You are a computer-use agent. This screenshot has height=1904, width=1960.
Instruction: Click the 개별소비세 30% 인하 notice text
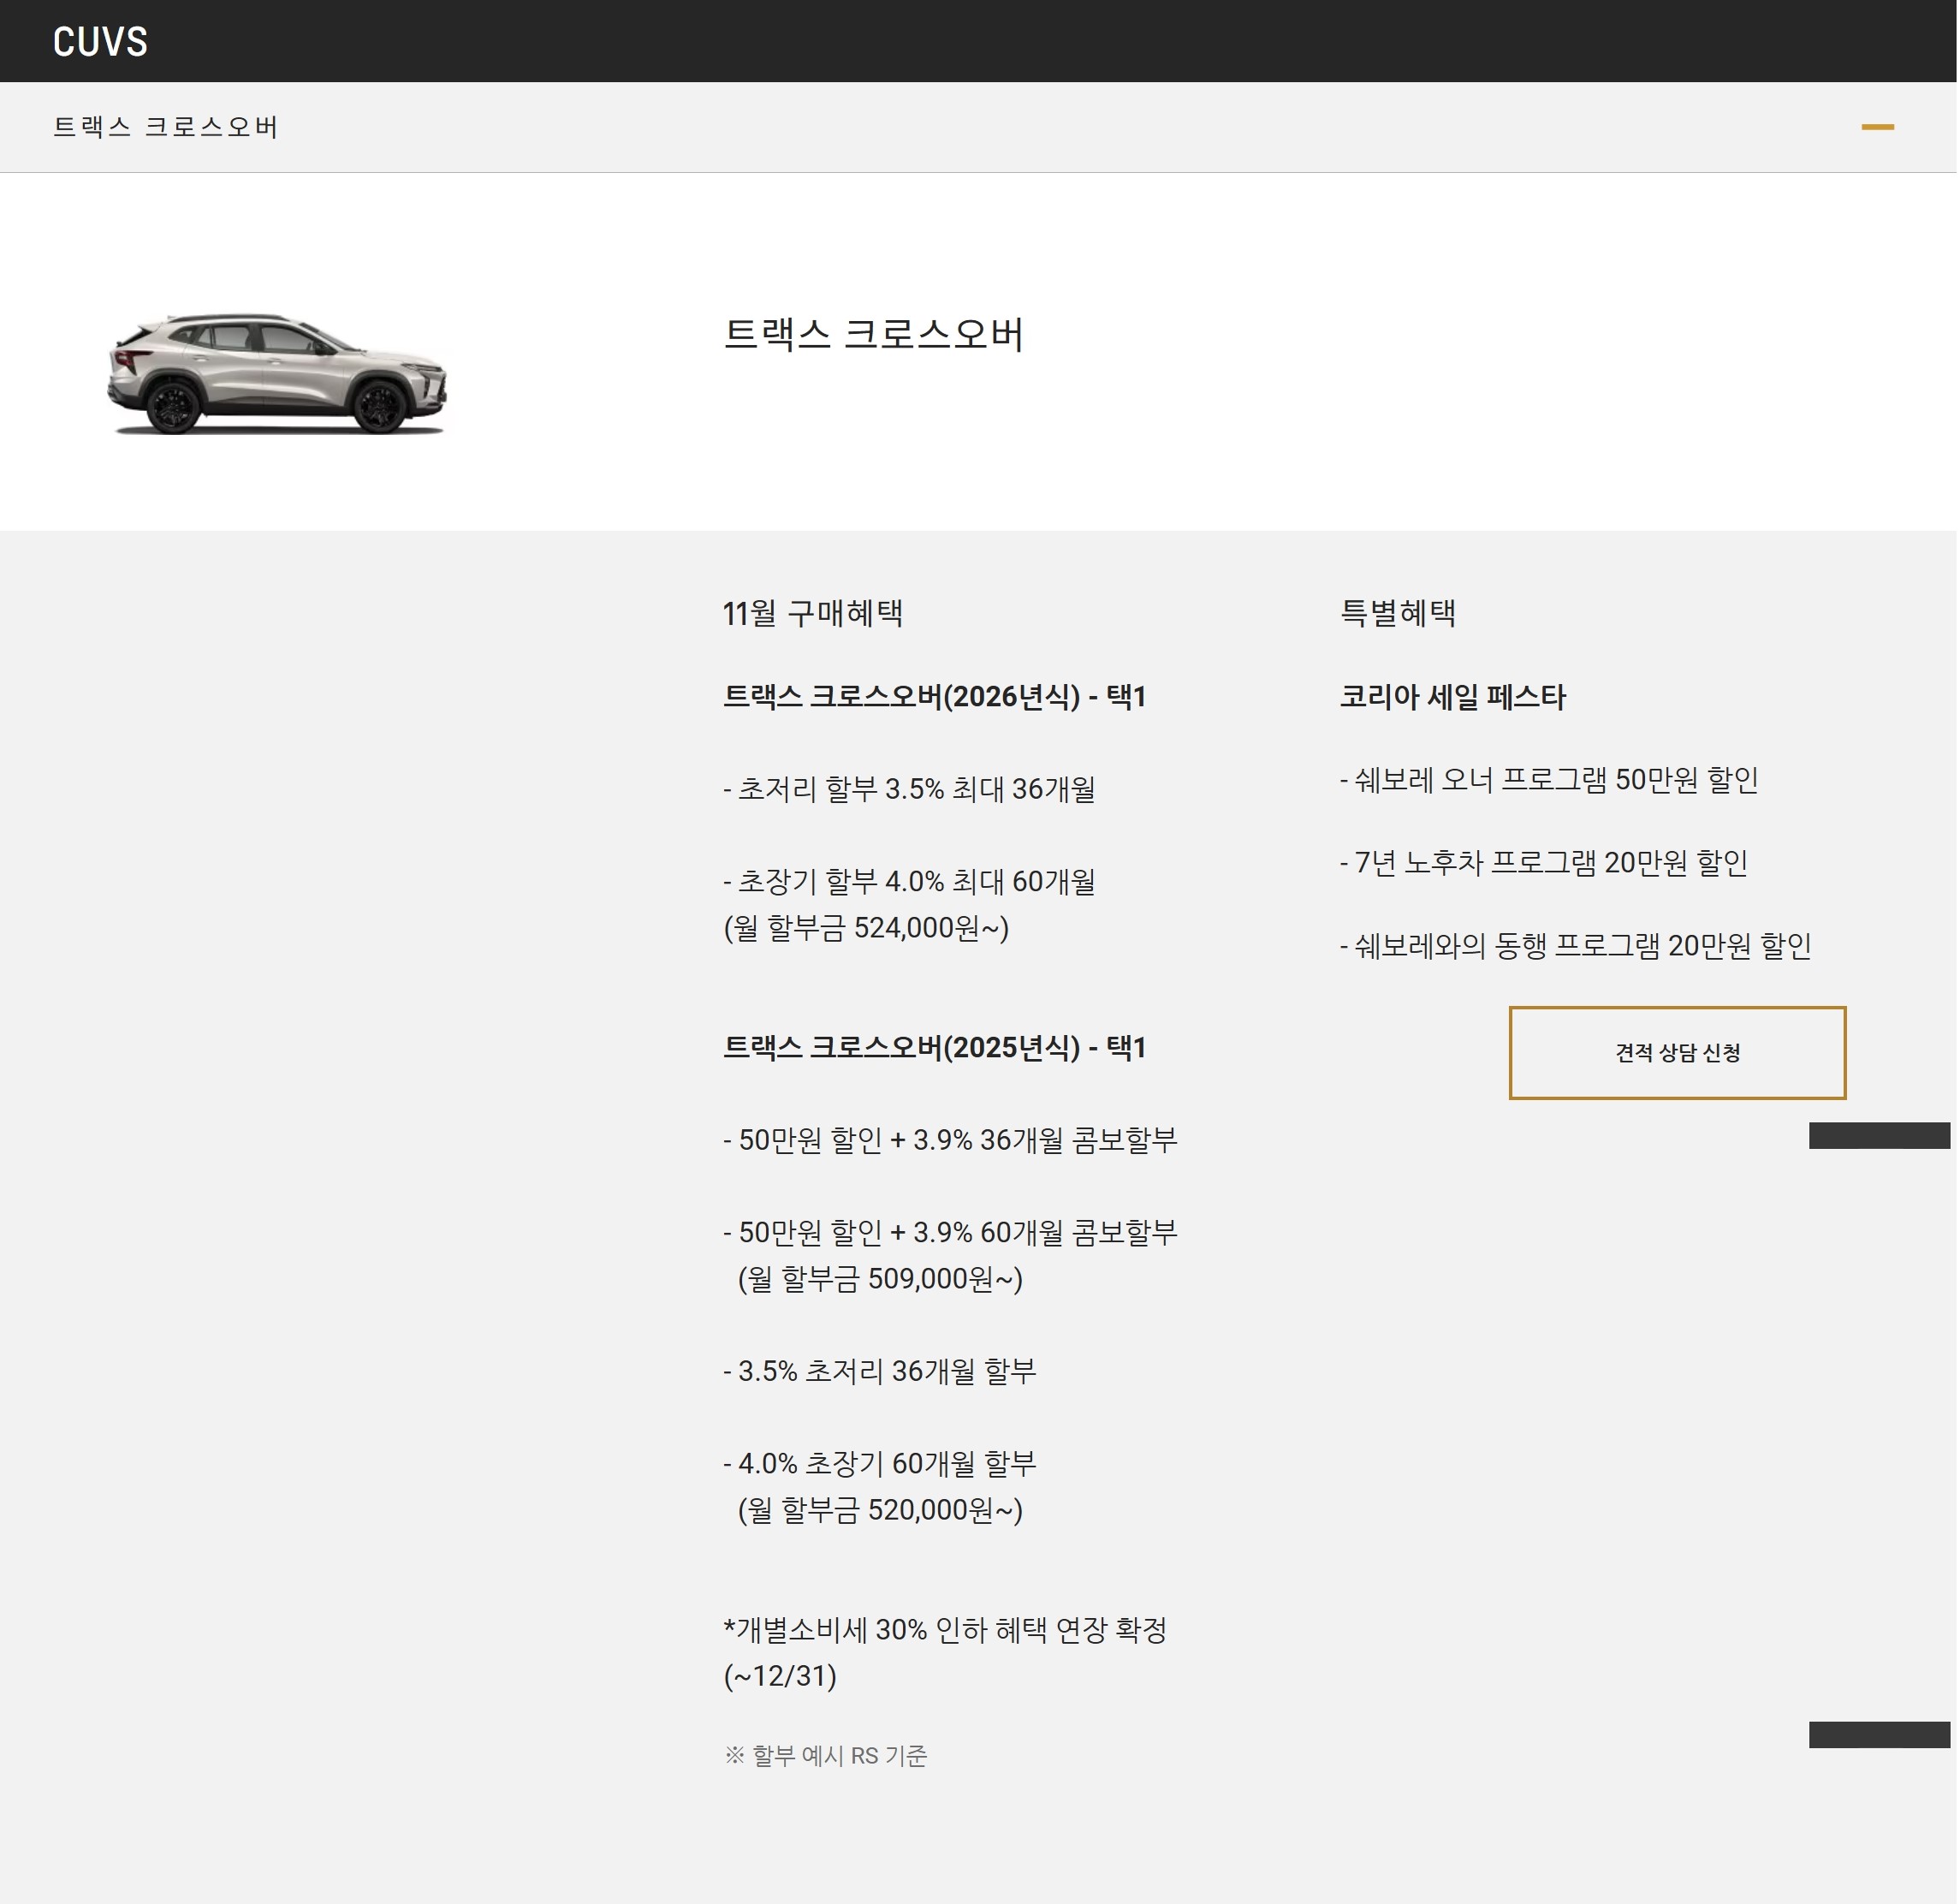(944, 1630)
